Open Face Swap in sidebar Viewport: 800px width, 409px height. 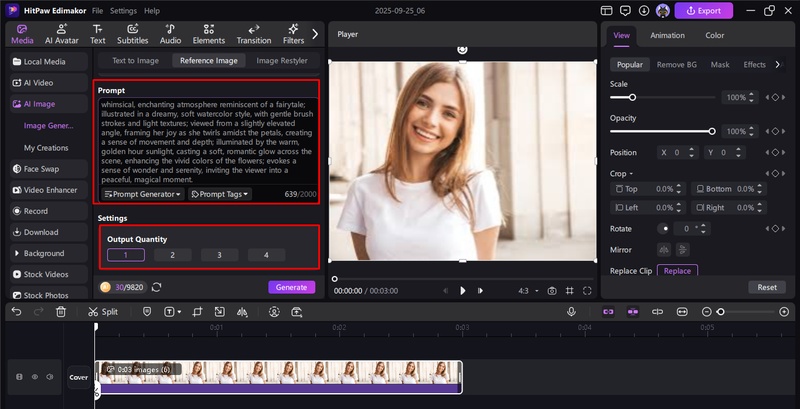point(43,169)
